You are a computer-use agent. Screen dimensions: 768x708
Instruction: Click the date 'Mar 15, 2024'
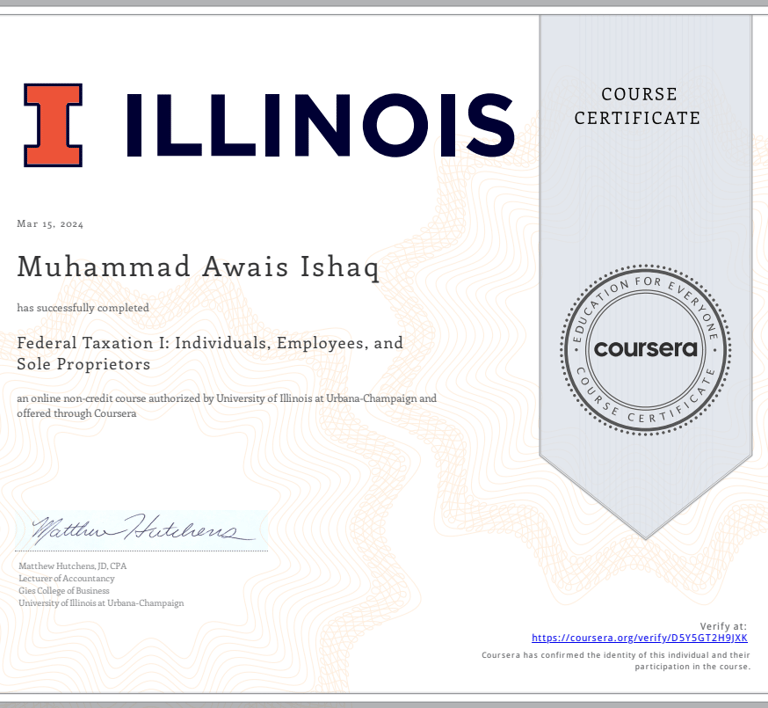click(x=50, y=224)
